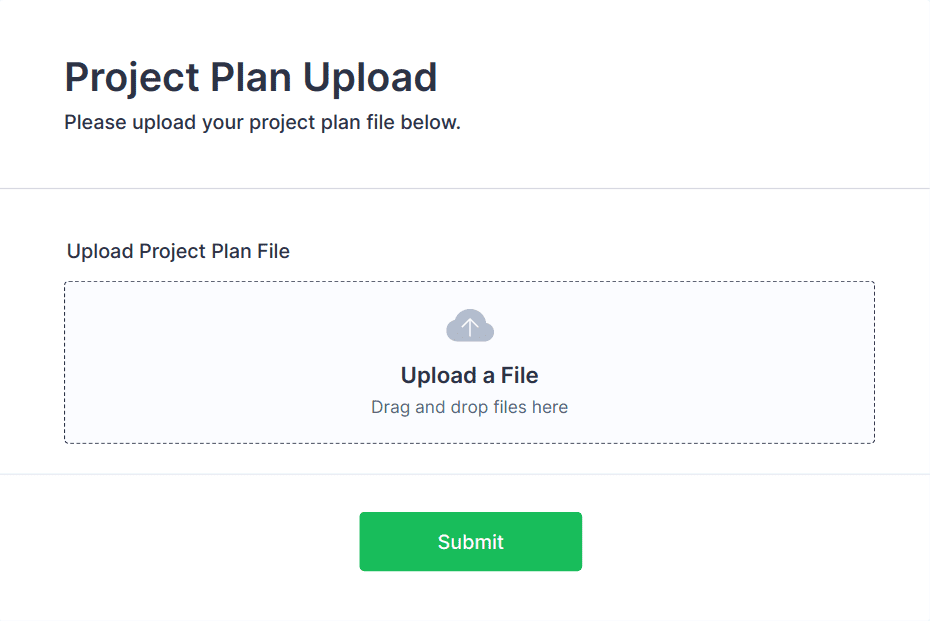Open file browser from the upload area
This screenshot has width=930, height=621.
(x=469, y=362)
